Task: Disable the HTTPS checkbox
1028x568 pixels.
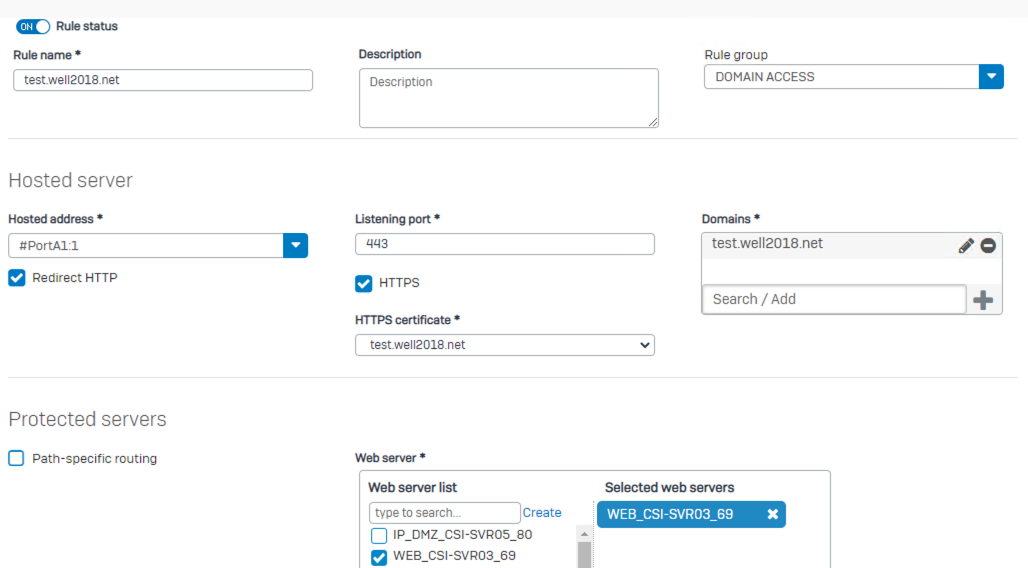Action: point(364,283)
